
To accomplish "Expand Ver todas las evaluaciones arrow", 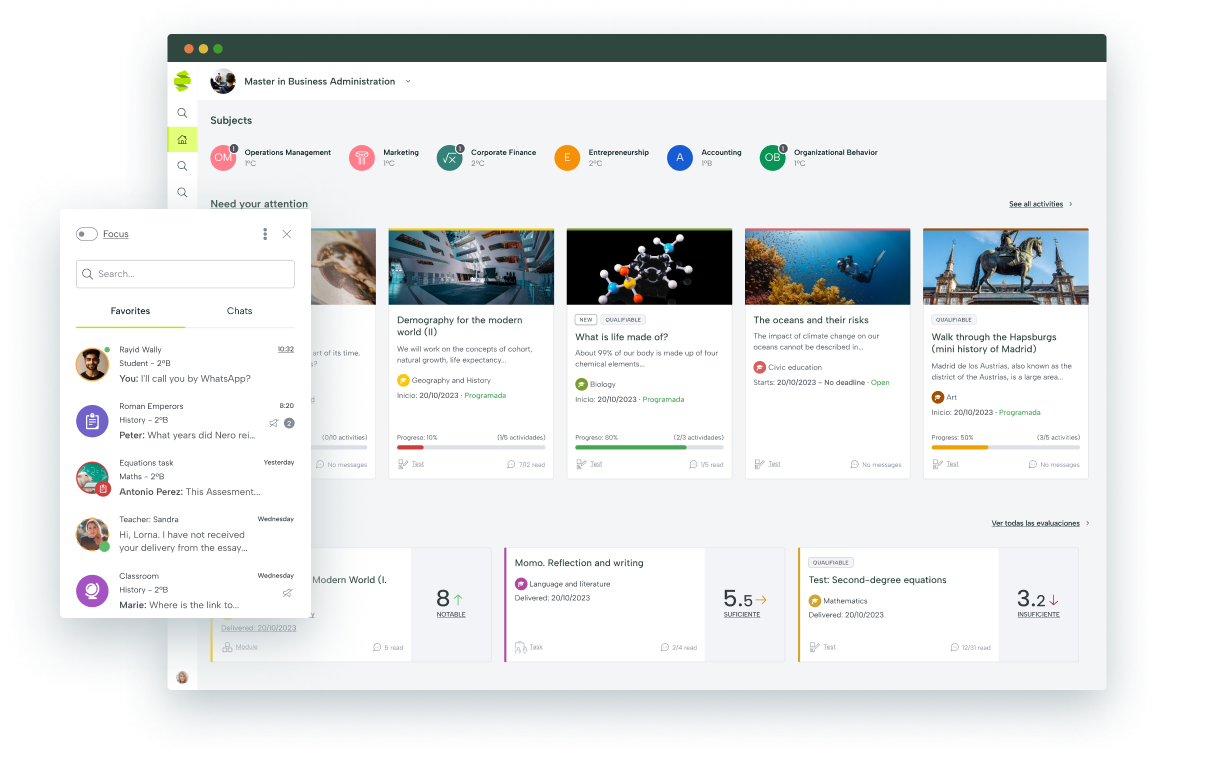I will [1088, 523].
